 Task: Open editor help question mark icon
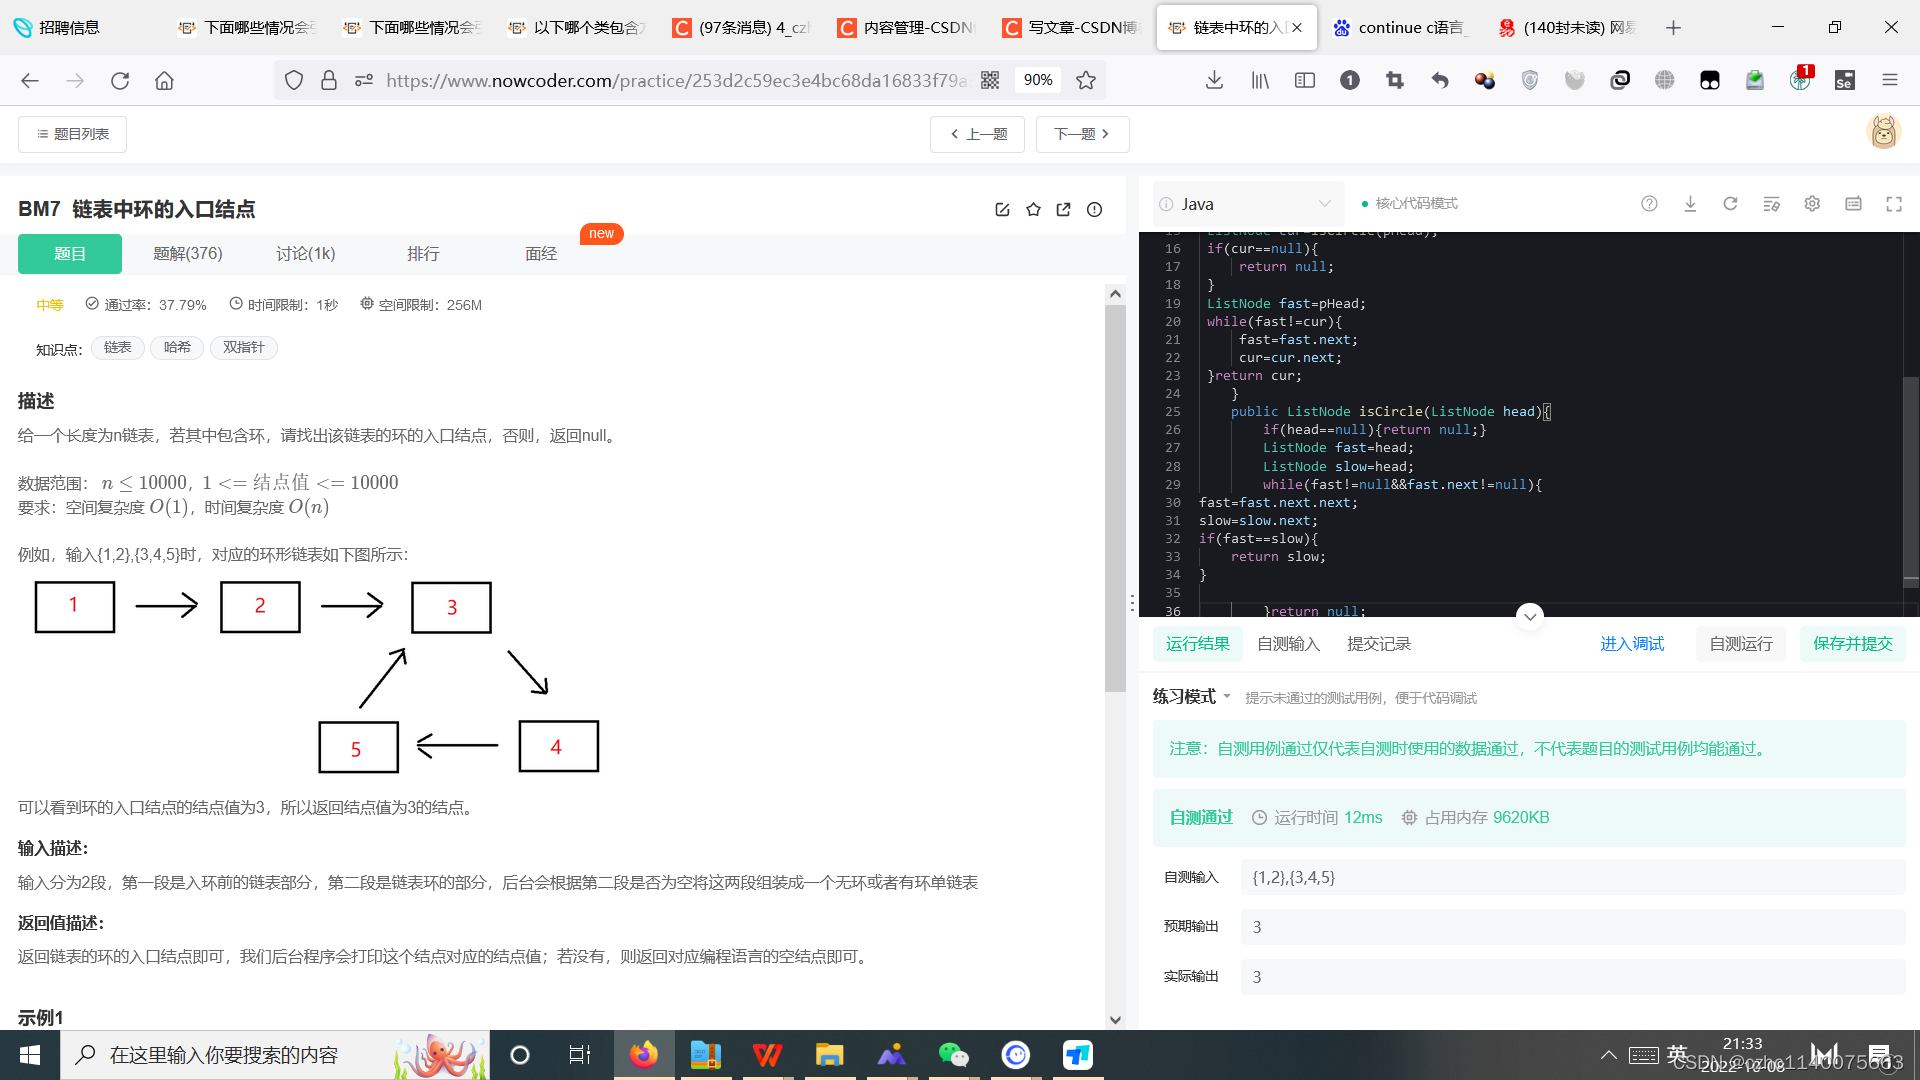tap(1649, 204)
